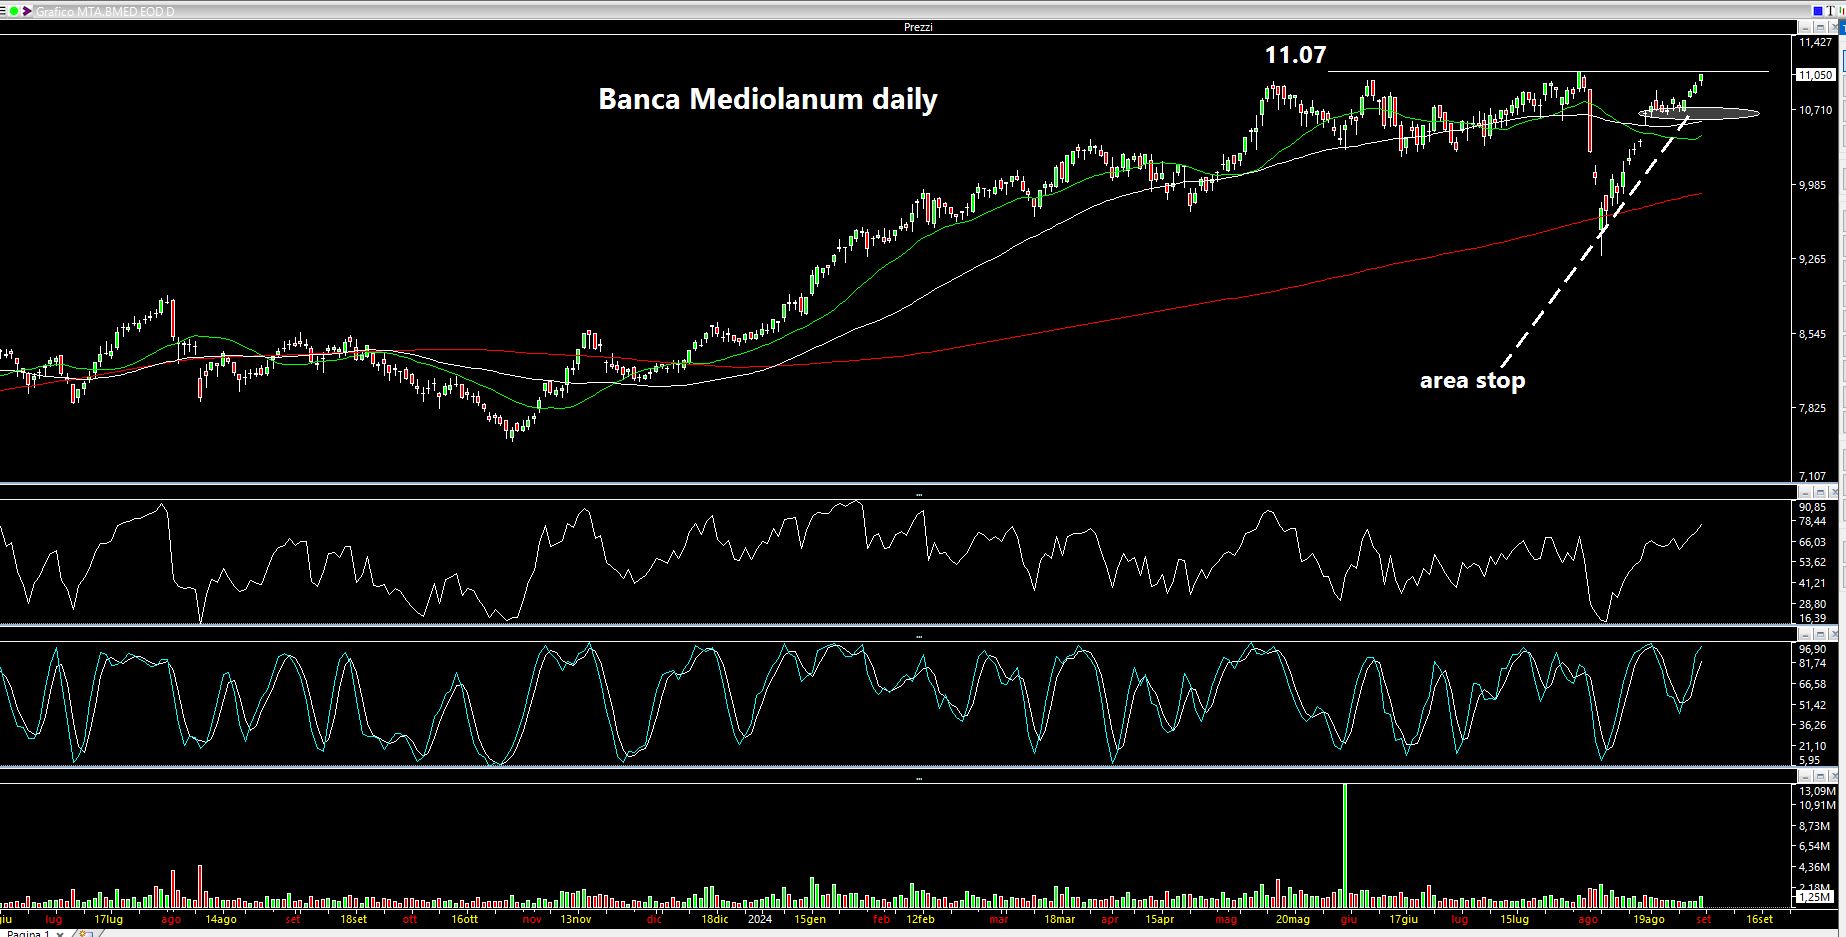Minimize the RSI oscillator panel

click(x=1805, y=493)
